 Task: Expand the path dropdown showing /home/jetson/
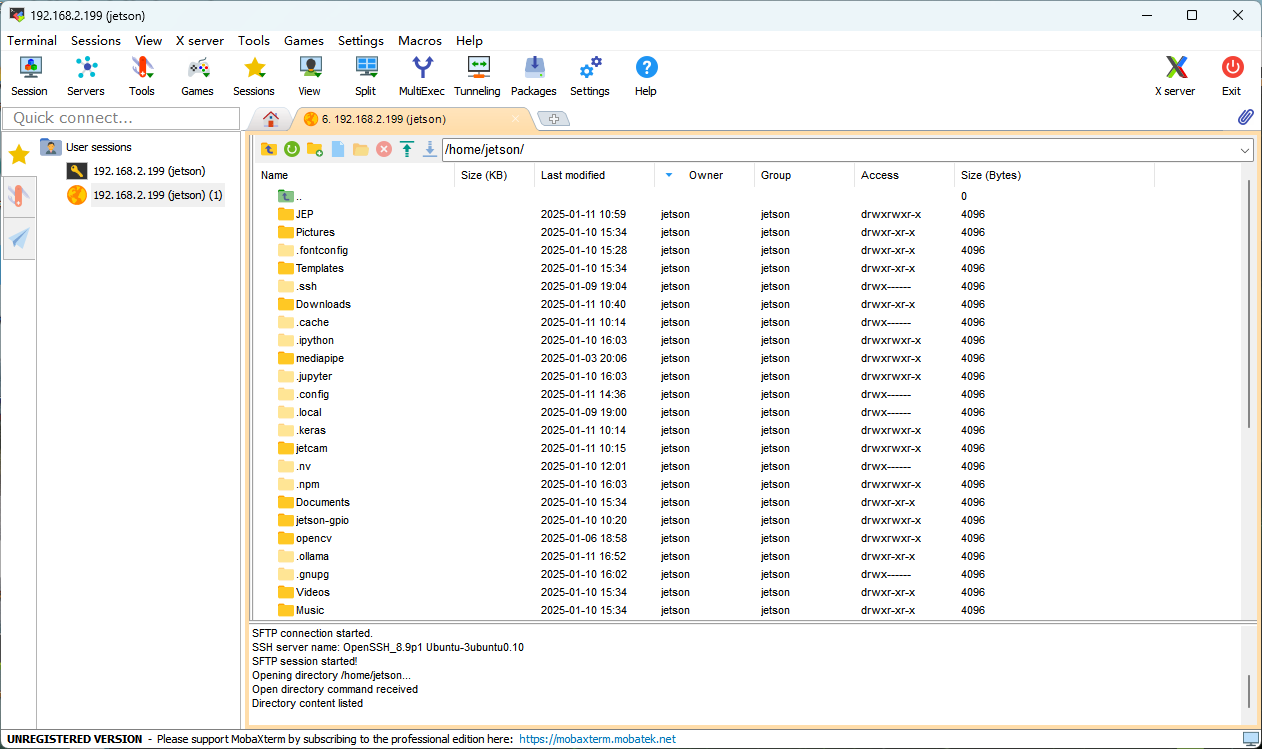(1243, 149)
